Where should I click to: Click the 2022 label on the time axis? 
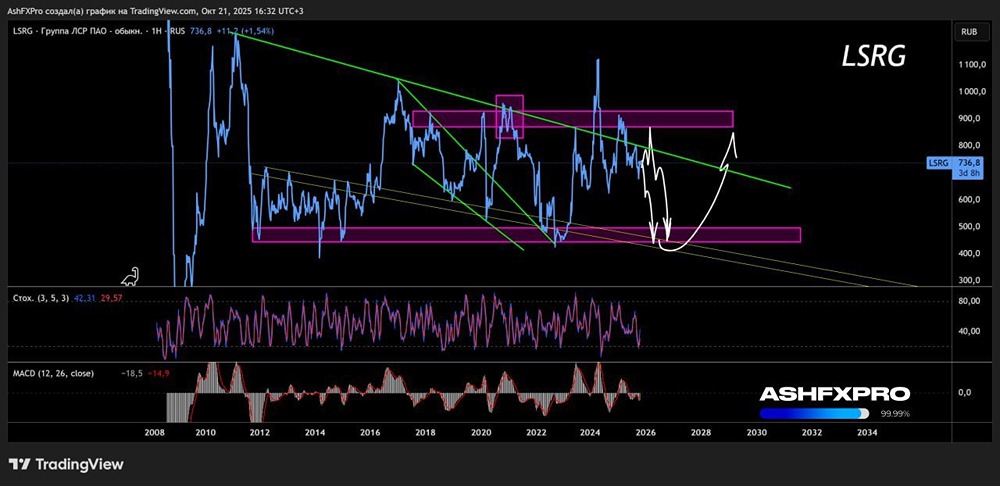point(536,432)
